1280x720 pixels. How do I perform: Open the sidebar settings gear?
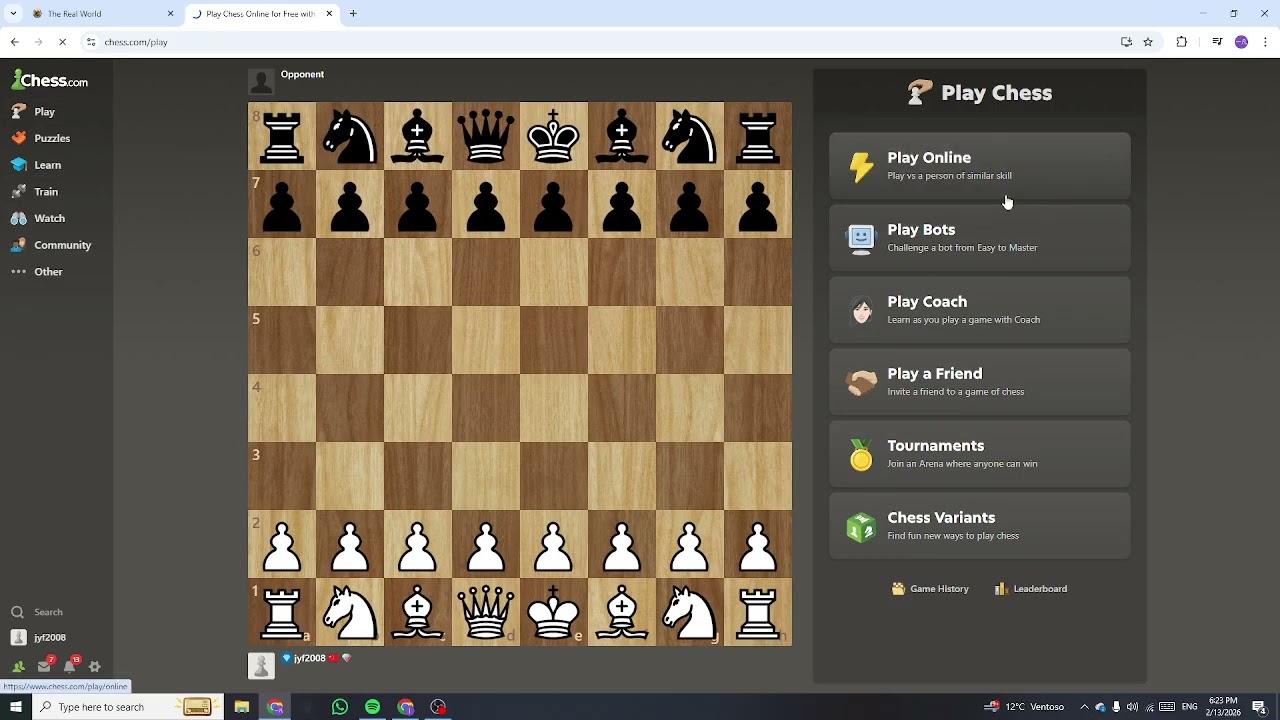click(95, 666)
